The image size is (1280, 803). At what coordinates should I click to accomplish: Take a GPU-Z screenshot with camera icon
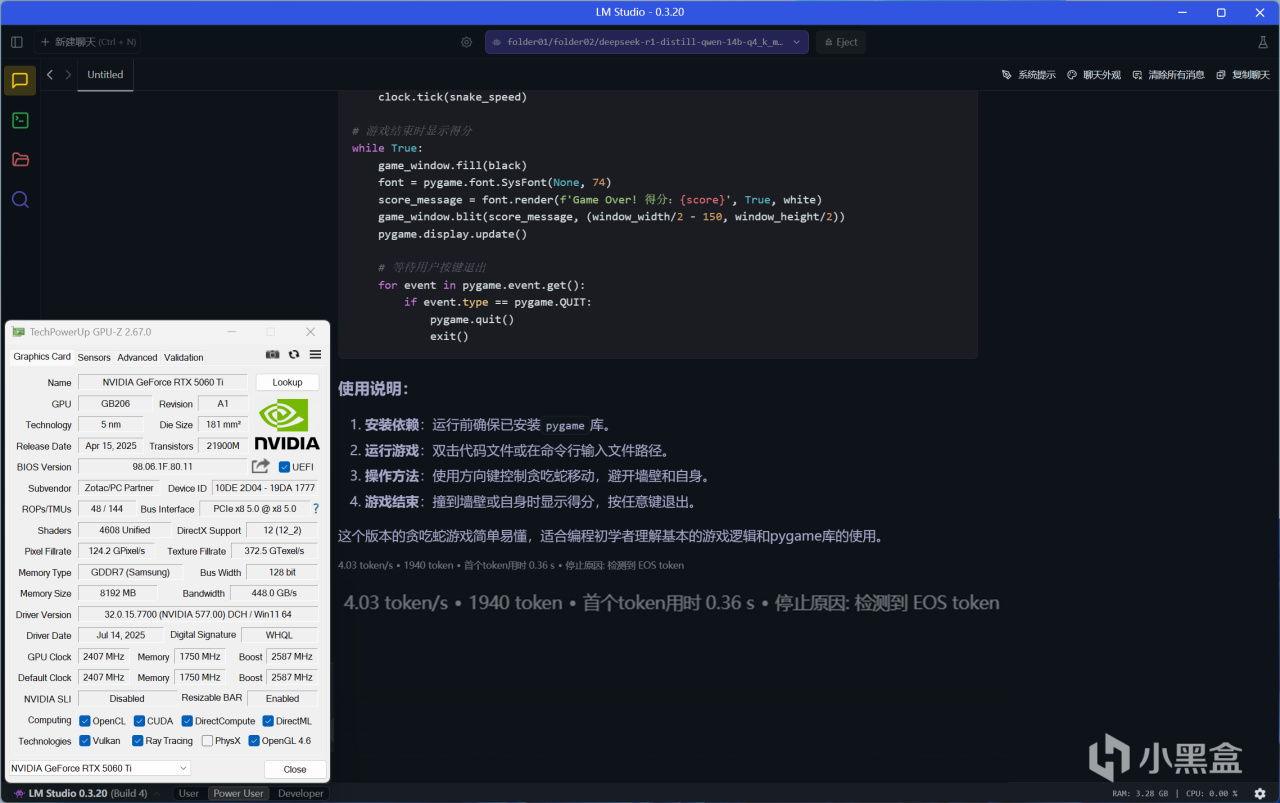tap(273, 355)
